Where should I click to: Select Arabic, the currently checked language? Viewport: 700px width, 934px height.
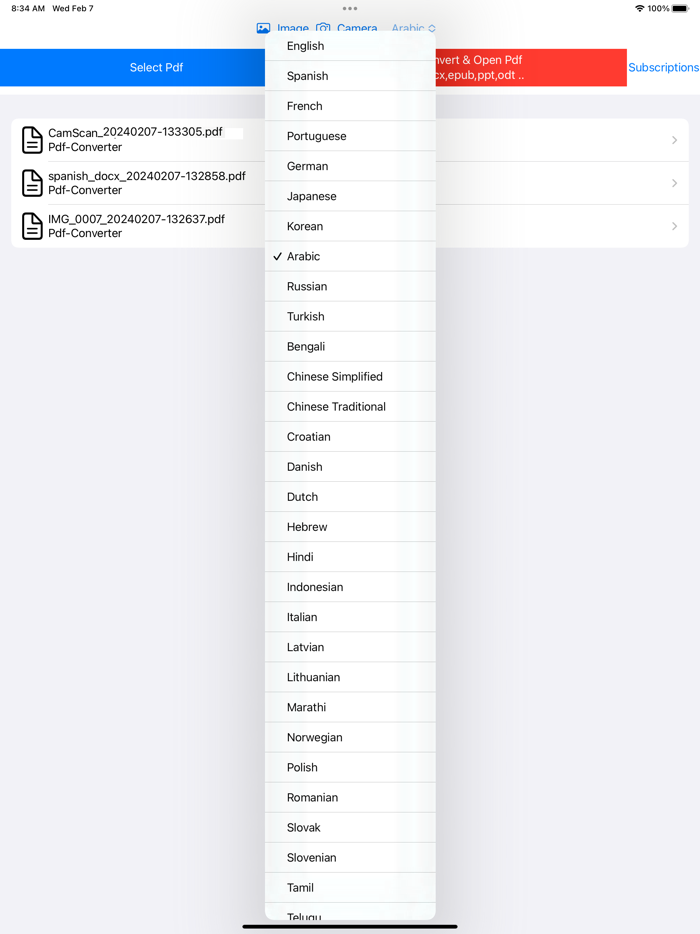[350, 256]
